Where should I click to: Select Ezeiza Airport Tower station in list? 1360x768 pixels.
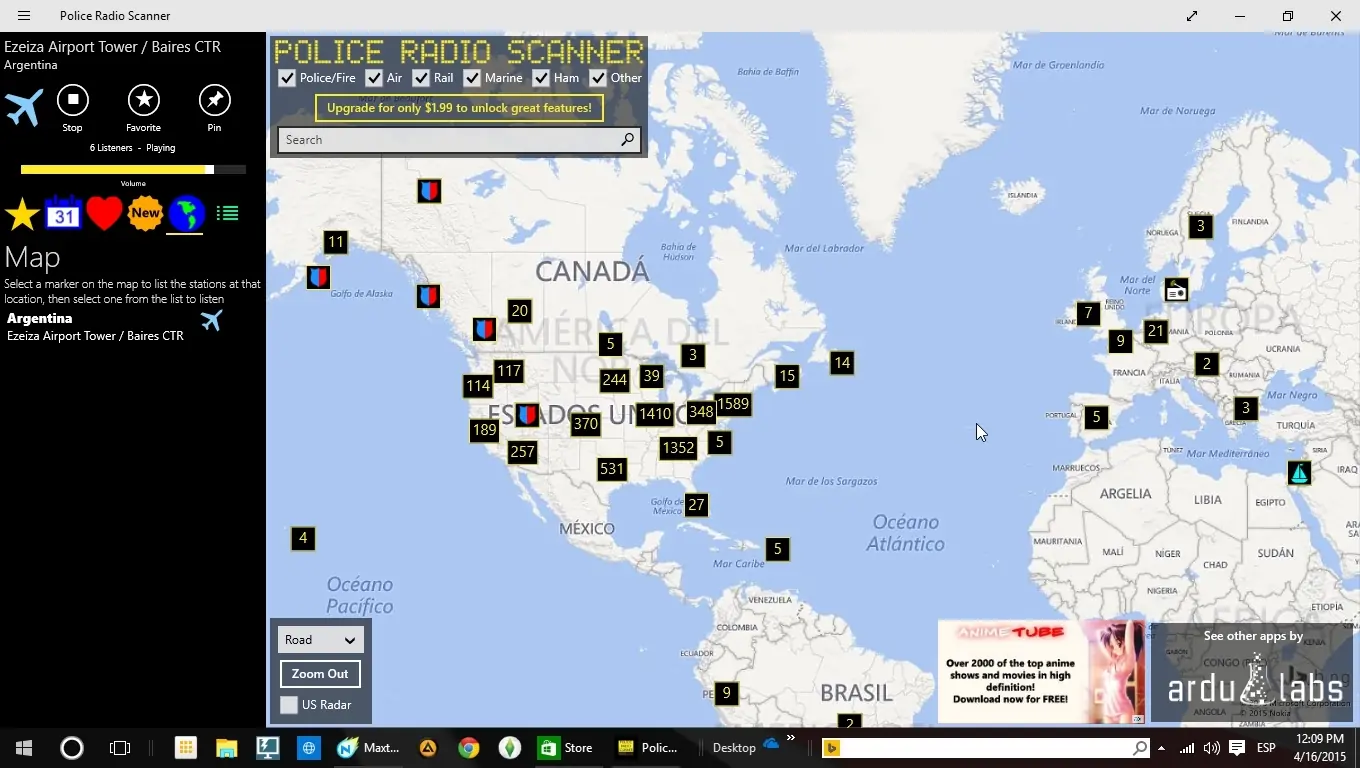point(95,336)
